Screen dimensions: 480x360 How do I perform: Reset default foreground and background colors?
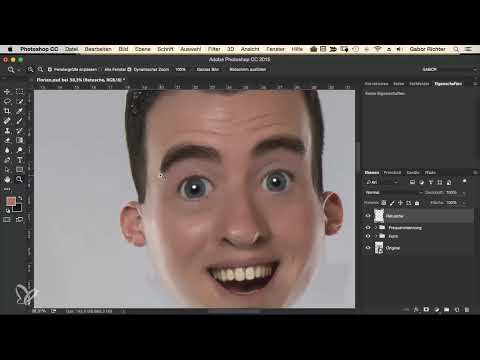(x=8, y=211)
